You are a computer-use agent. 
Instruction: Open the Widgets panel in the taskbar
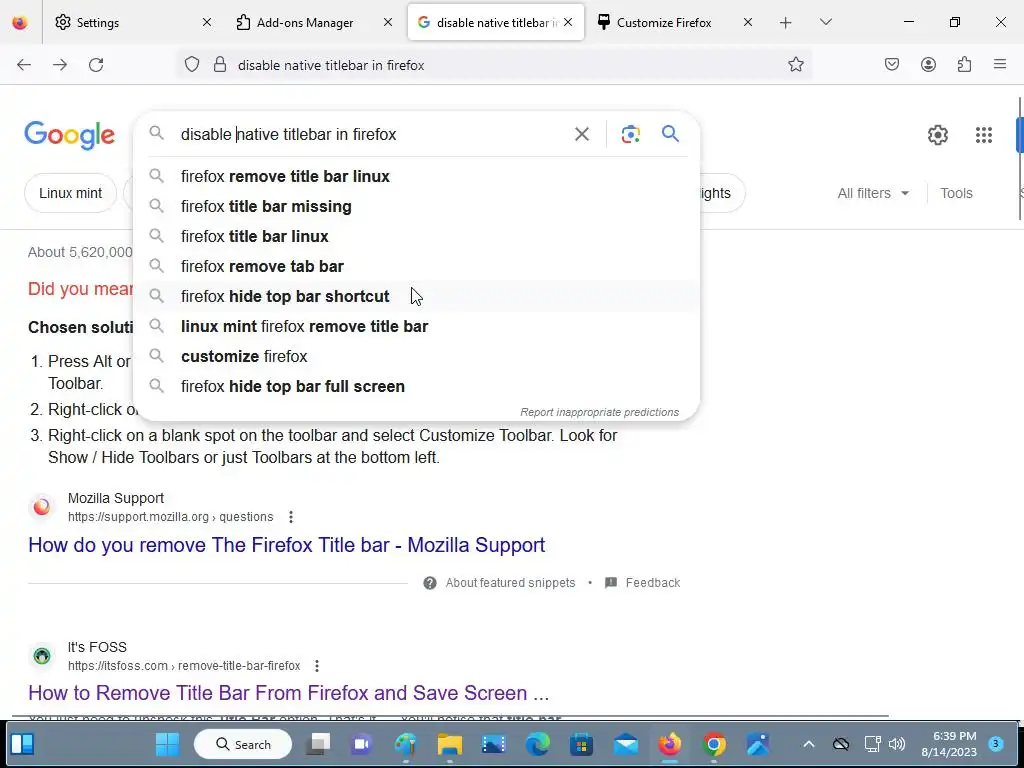[x=22, y=744]
